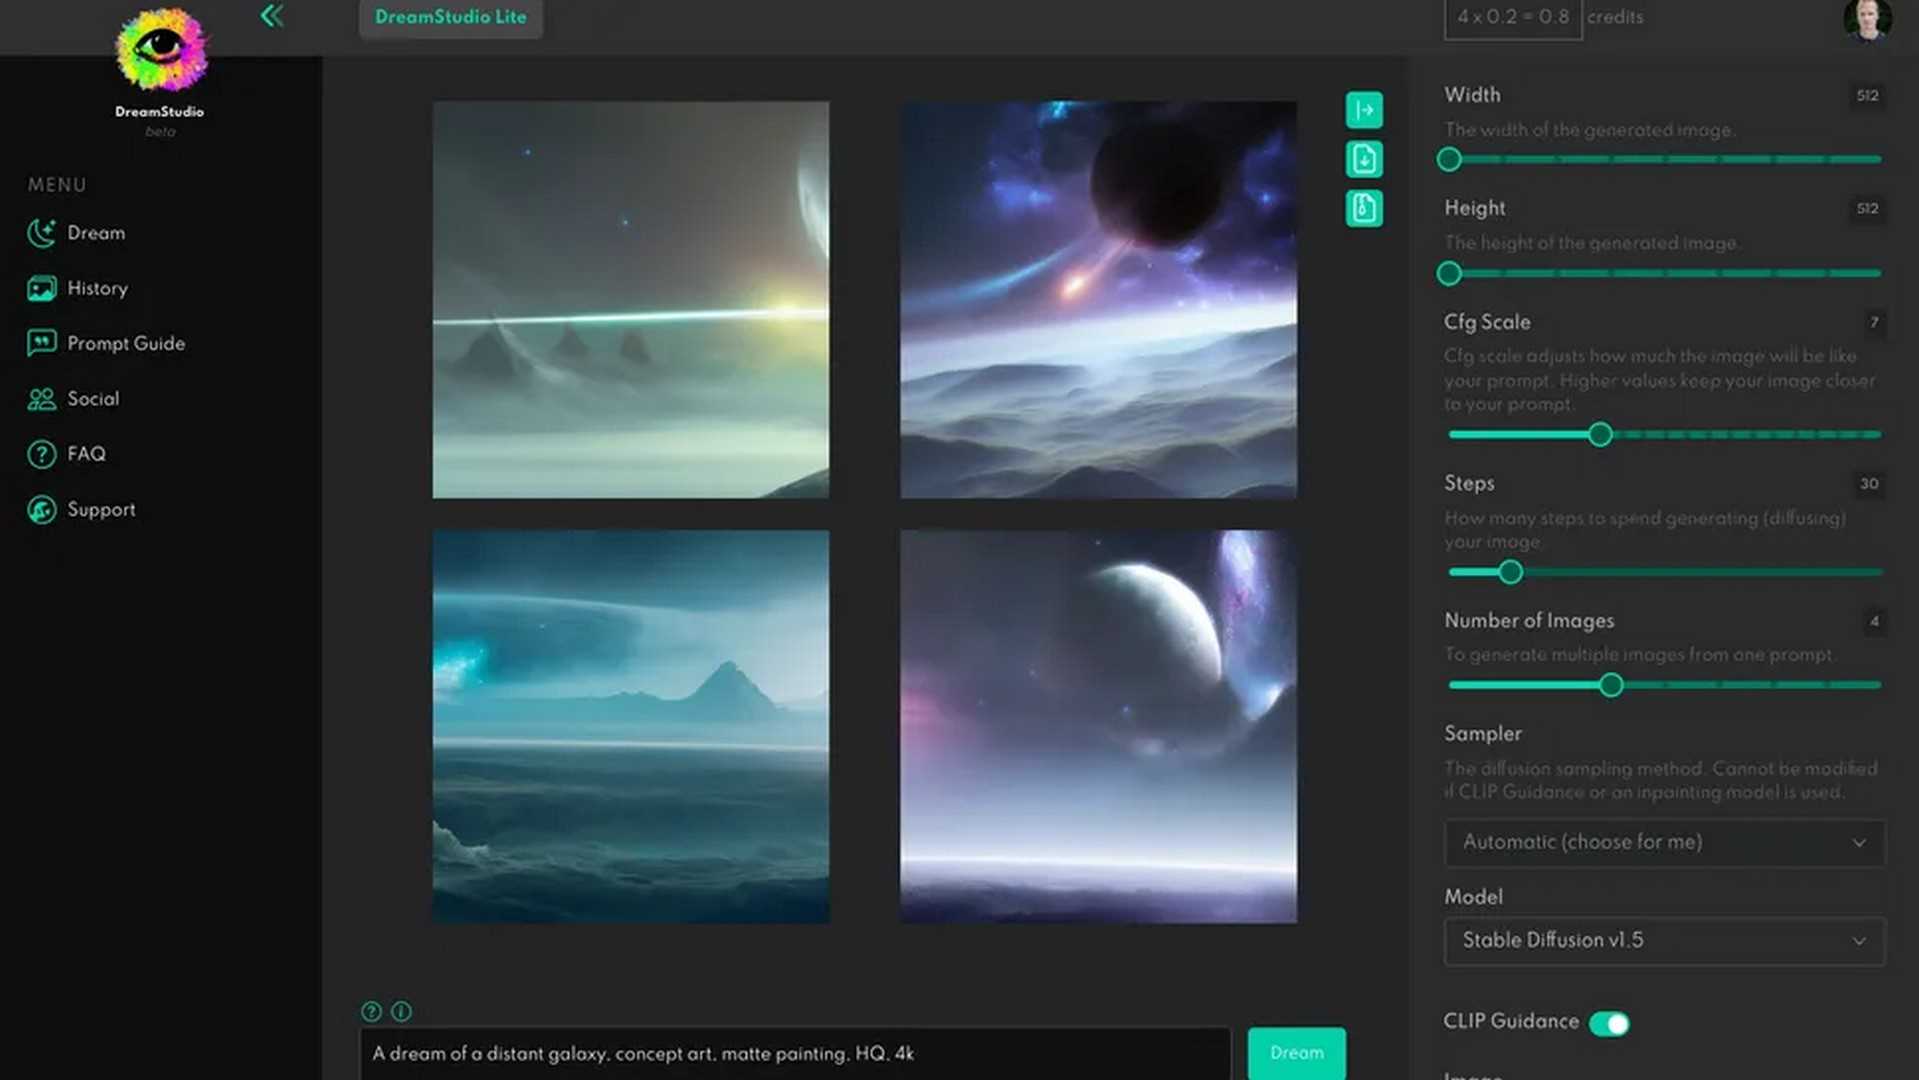Click the Social people icon
This screenshot has height=1080, width=1919.
(x=41, y=399)
